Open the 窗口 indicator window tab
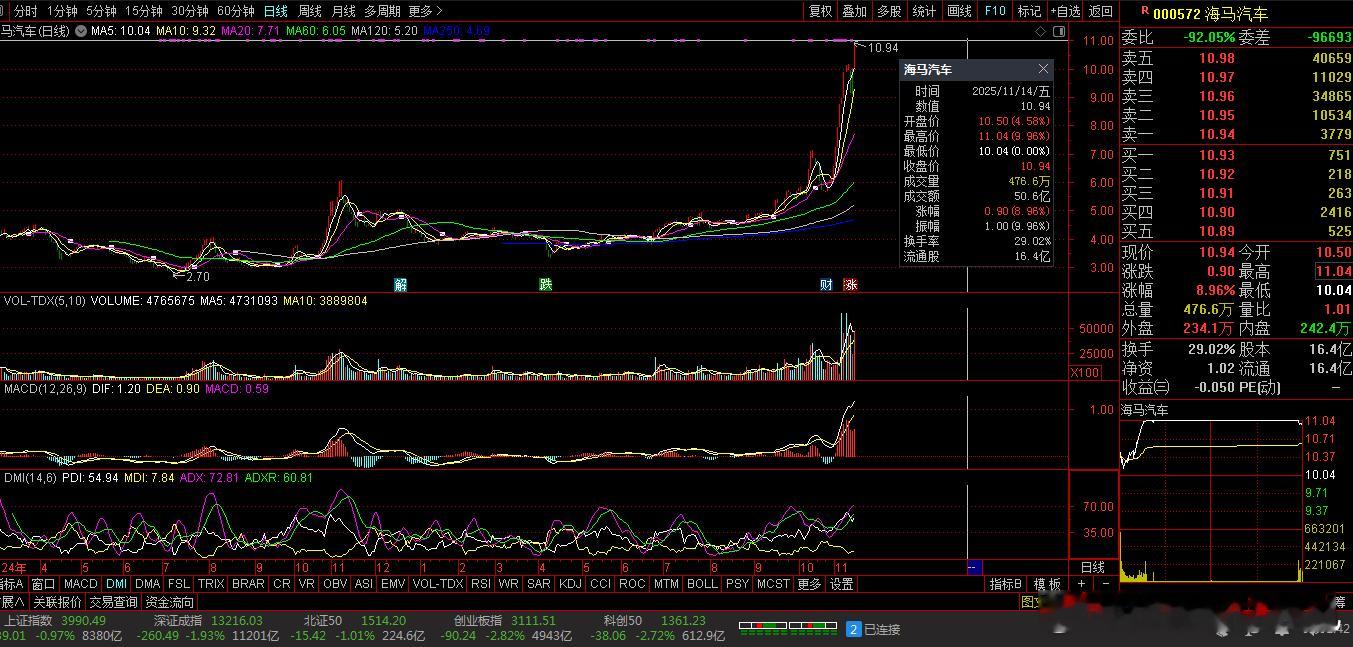This screenshot has width=1353, height=647. [43, 584]
